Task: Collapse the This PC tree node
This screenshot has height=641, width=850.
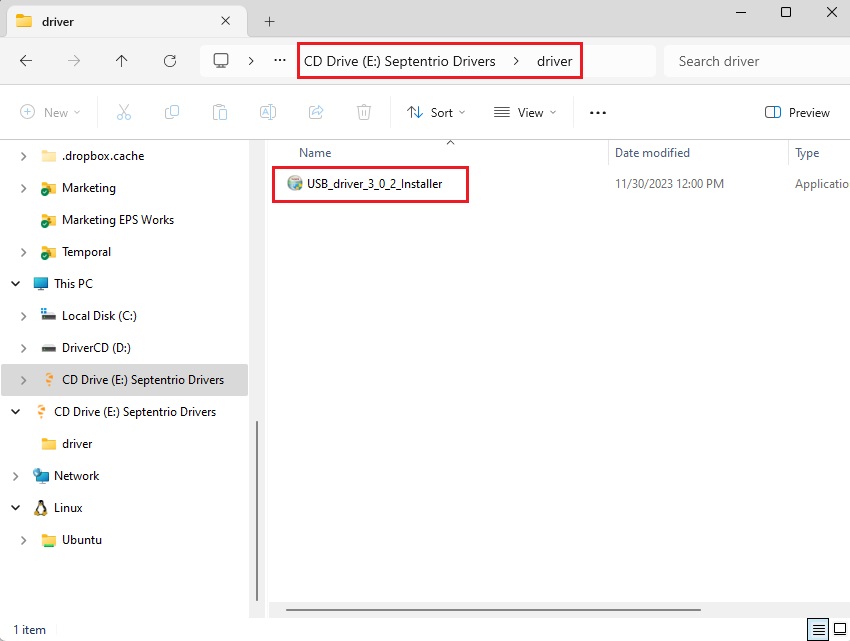Action: pyautogui.click(x=16, y=284)
